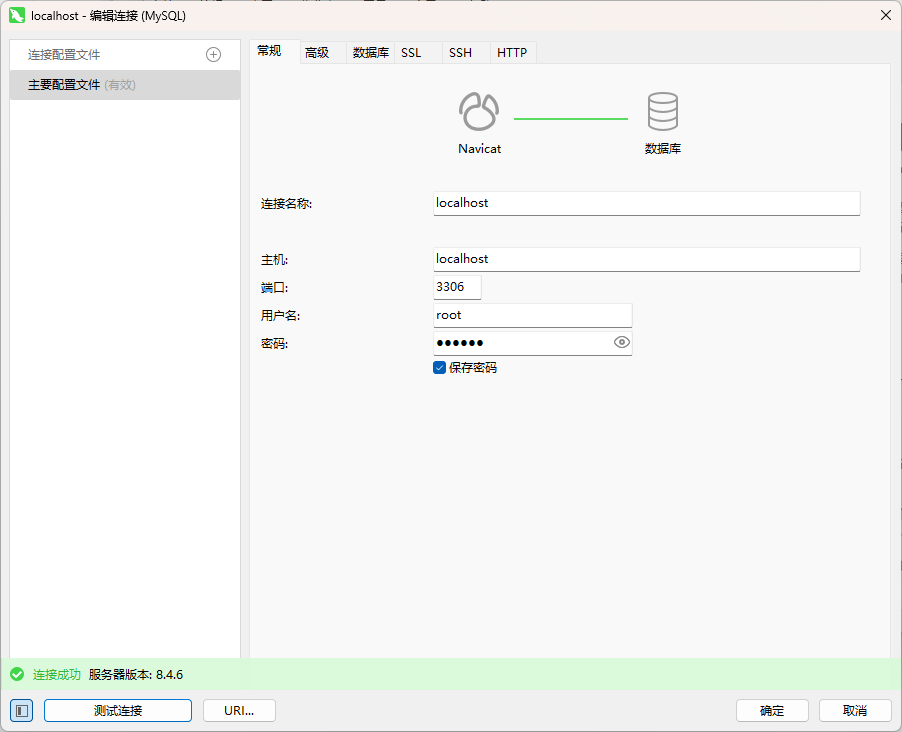
Task: Click the 主机 input field
Action: click(647, 259)
